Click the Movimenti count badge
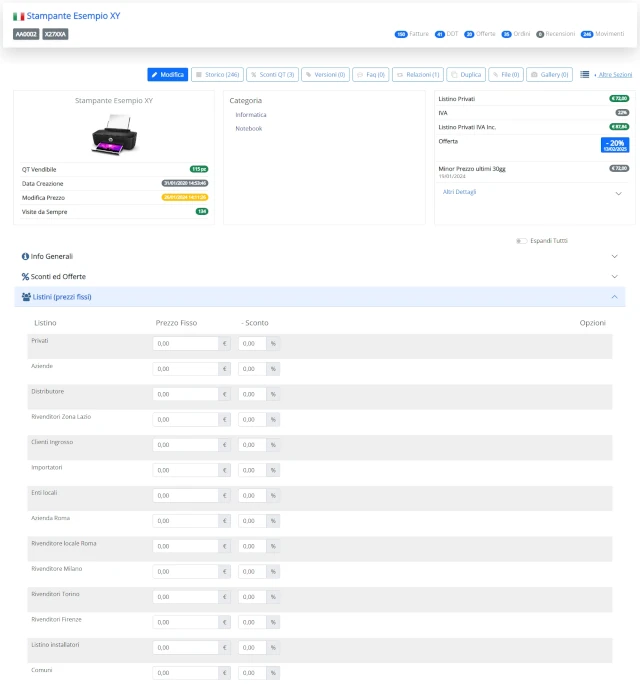 (587, 34)
